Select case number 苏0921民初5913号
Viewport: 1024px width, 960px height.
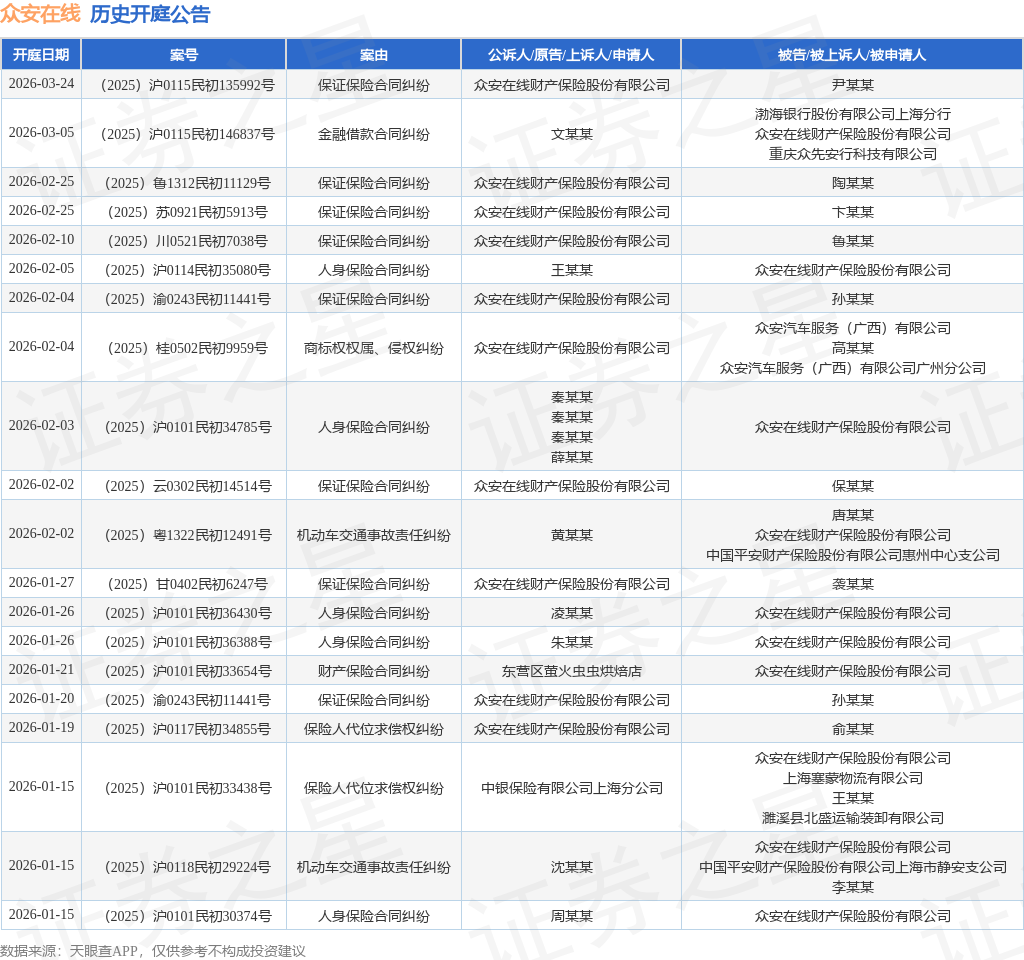click(x=187, y=212)
